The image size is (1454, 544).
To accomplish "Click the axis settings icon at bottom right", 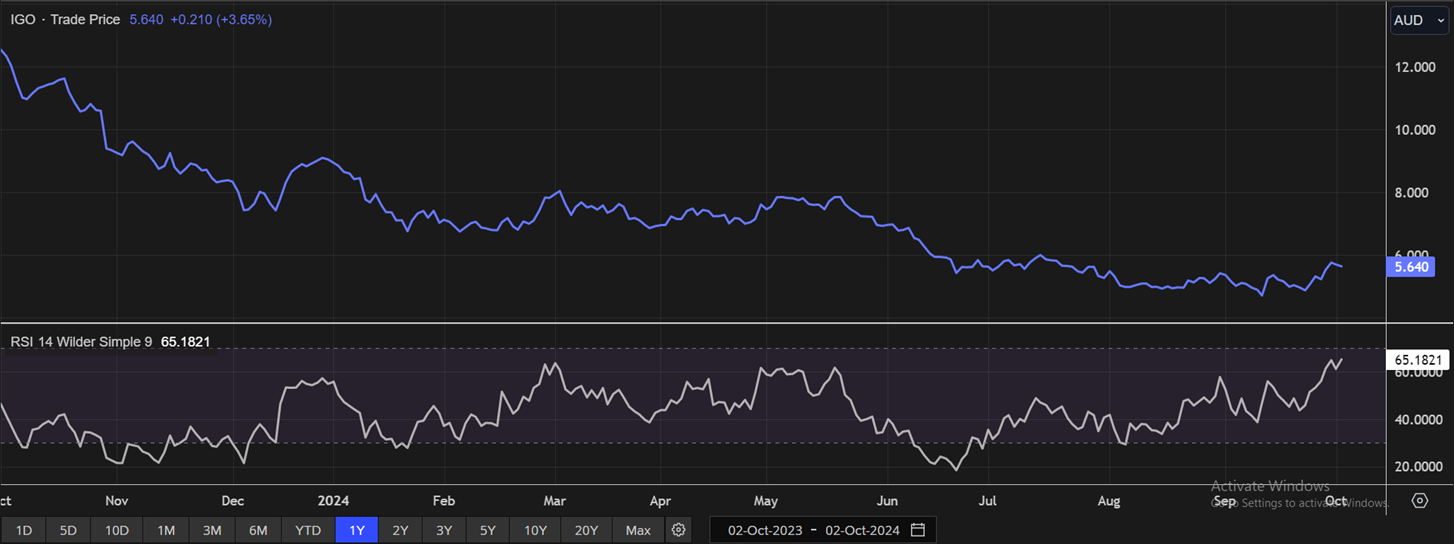I will pyautogui.click(x=1420, y=500).
